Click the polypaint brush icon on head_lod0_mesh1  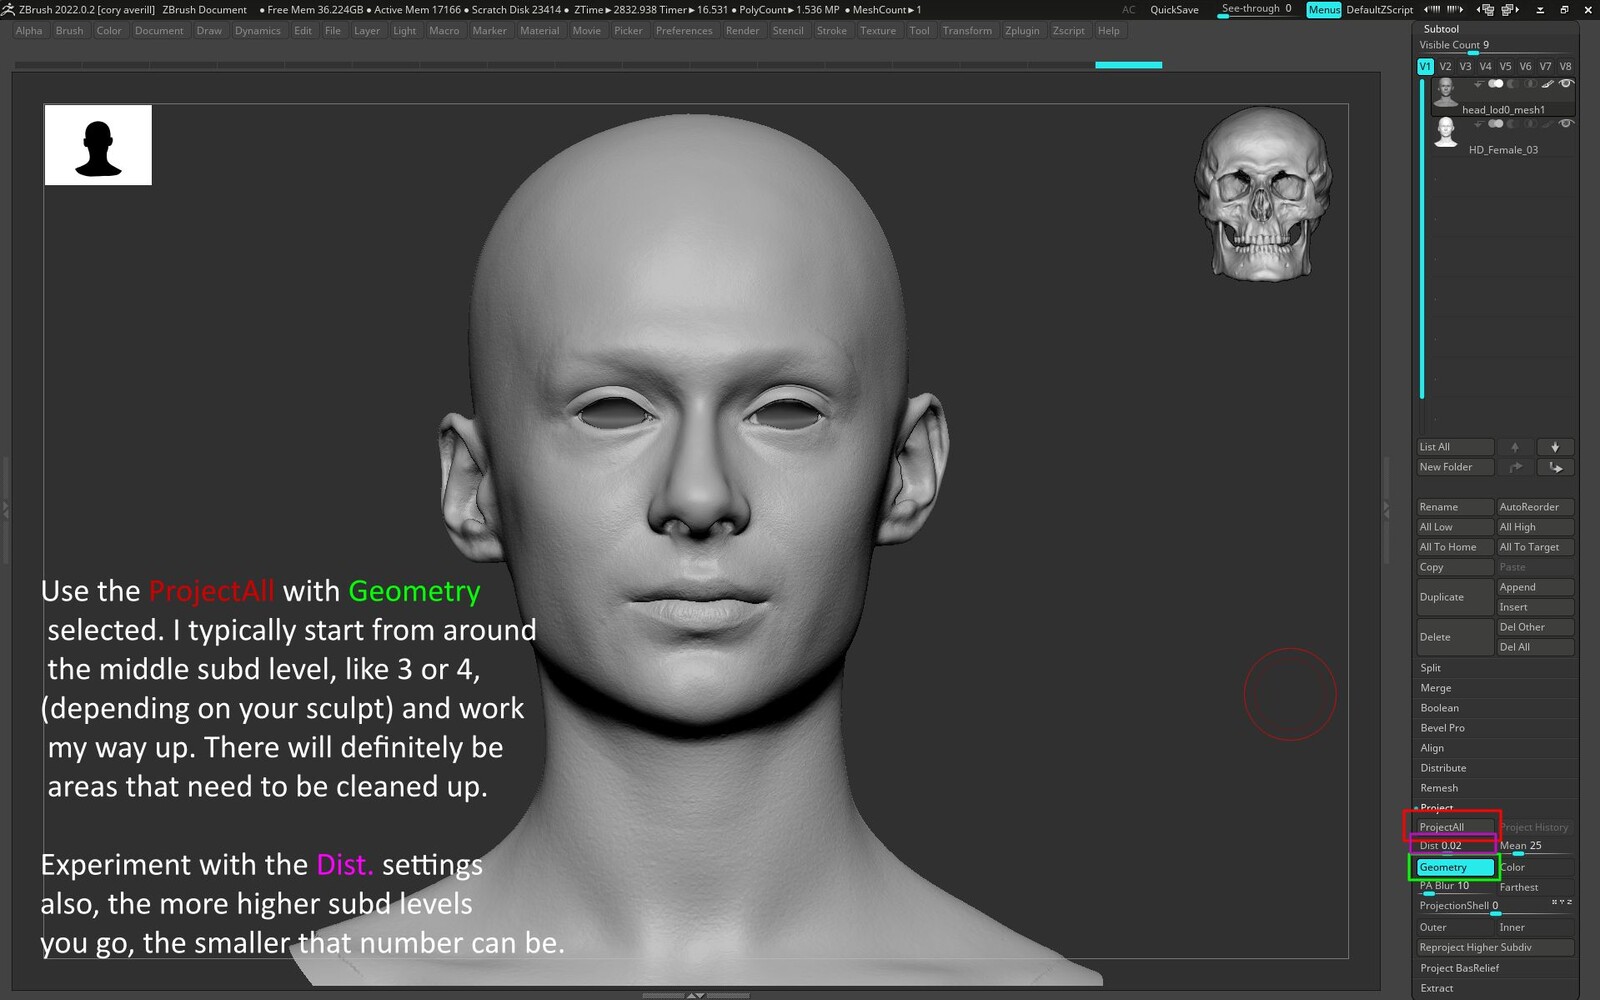tap(1547, 84)
